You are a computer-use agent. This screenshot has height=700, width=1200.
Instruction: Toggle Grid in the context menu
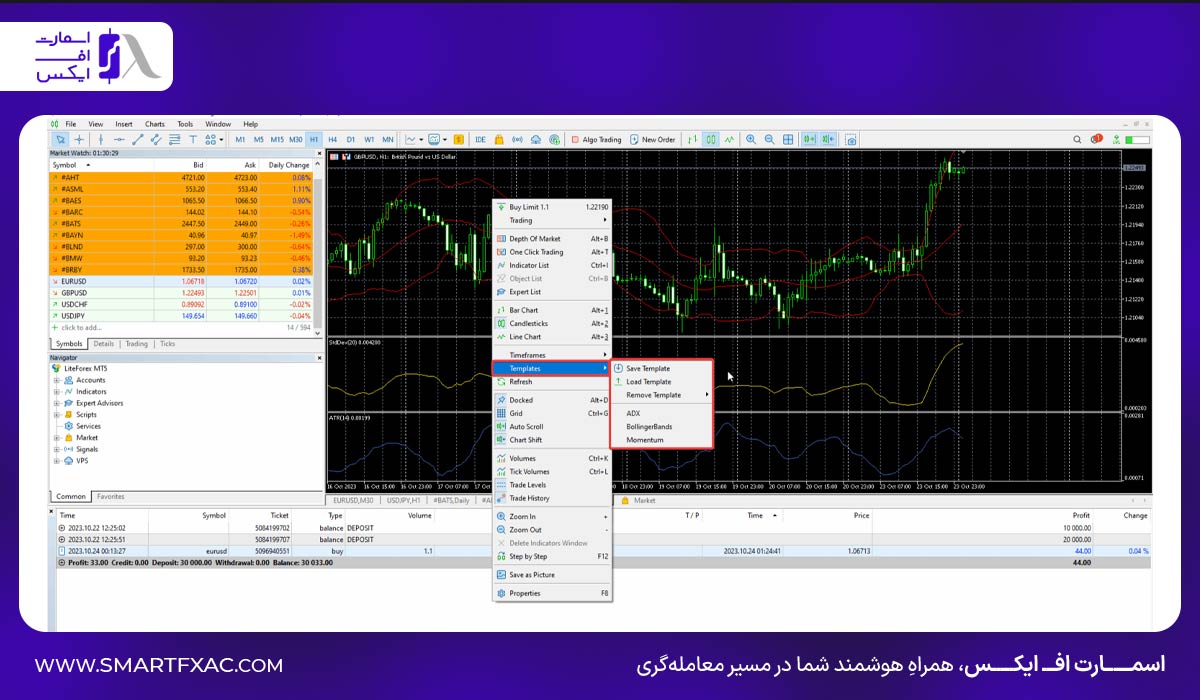(x=552, y=413)
